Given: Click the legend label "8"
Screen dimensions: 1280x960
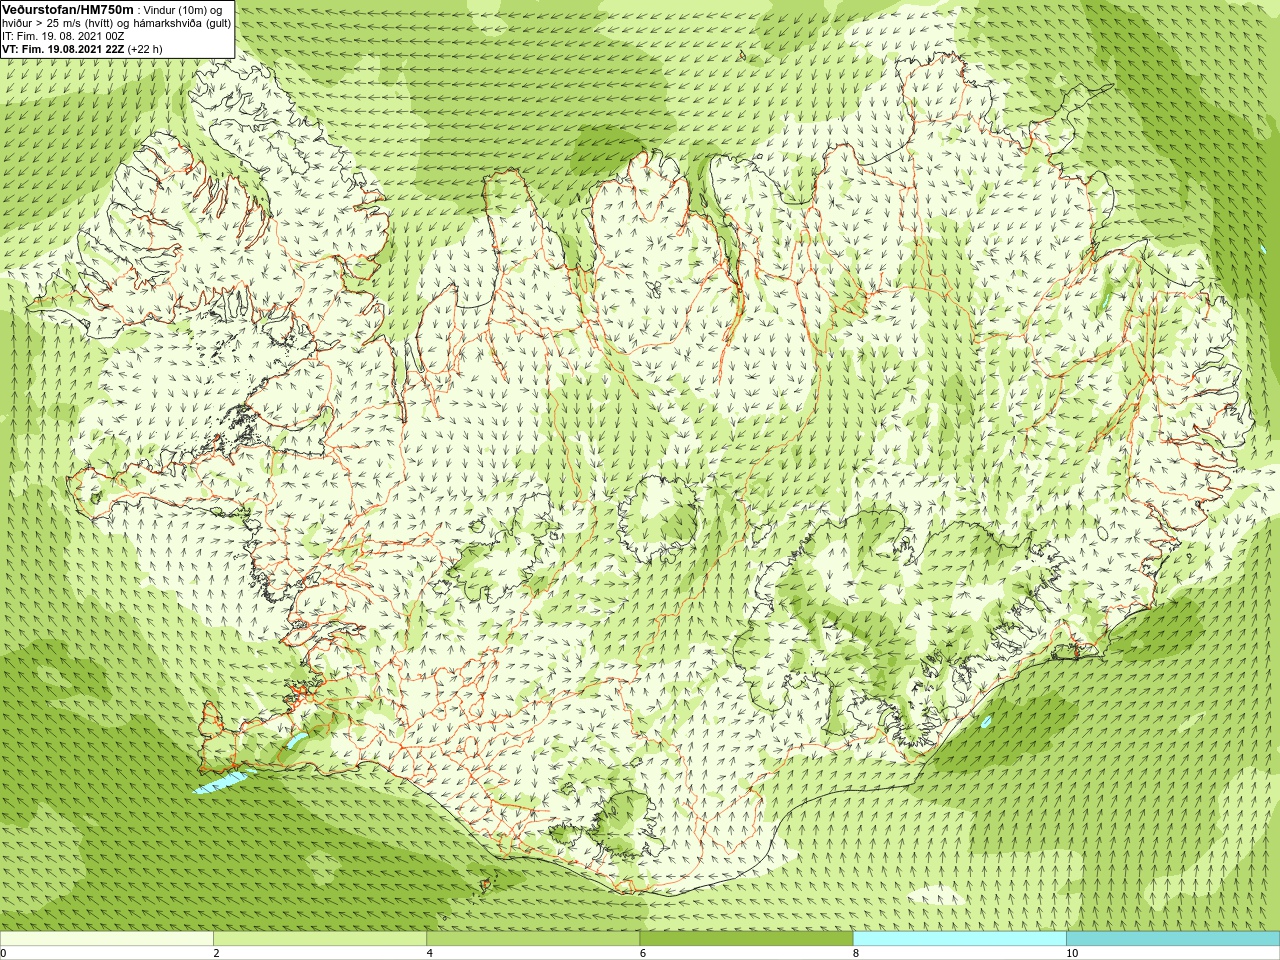Looking at the screenshot, I should pyautogui.click(x=856, y=953).
